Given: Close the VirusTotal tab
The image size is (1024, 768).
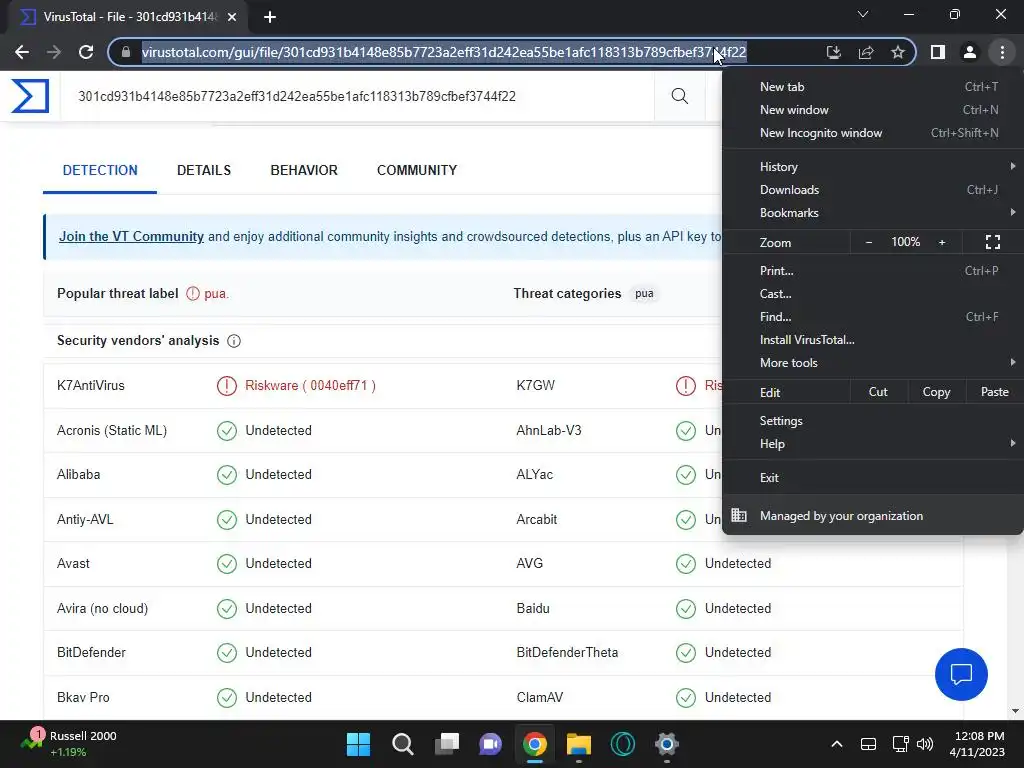Looking at the screenshot, I should pyautogui.click(x=232, y=17).
